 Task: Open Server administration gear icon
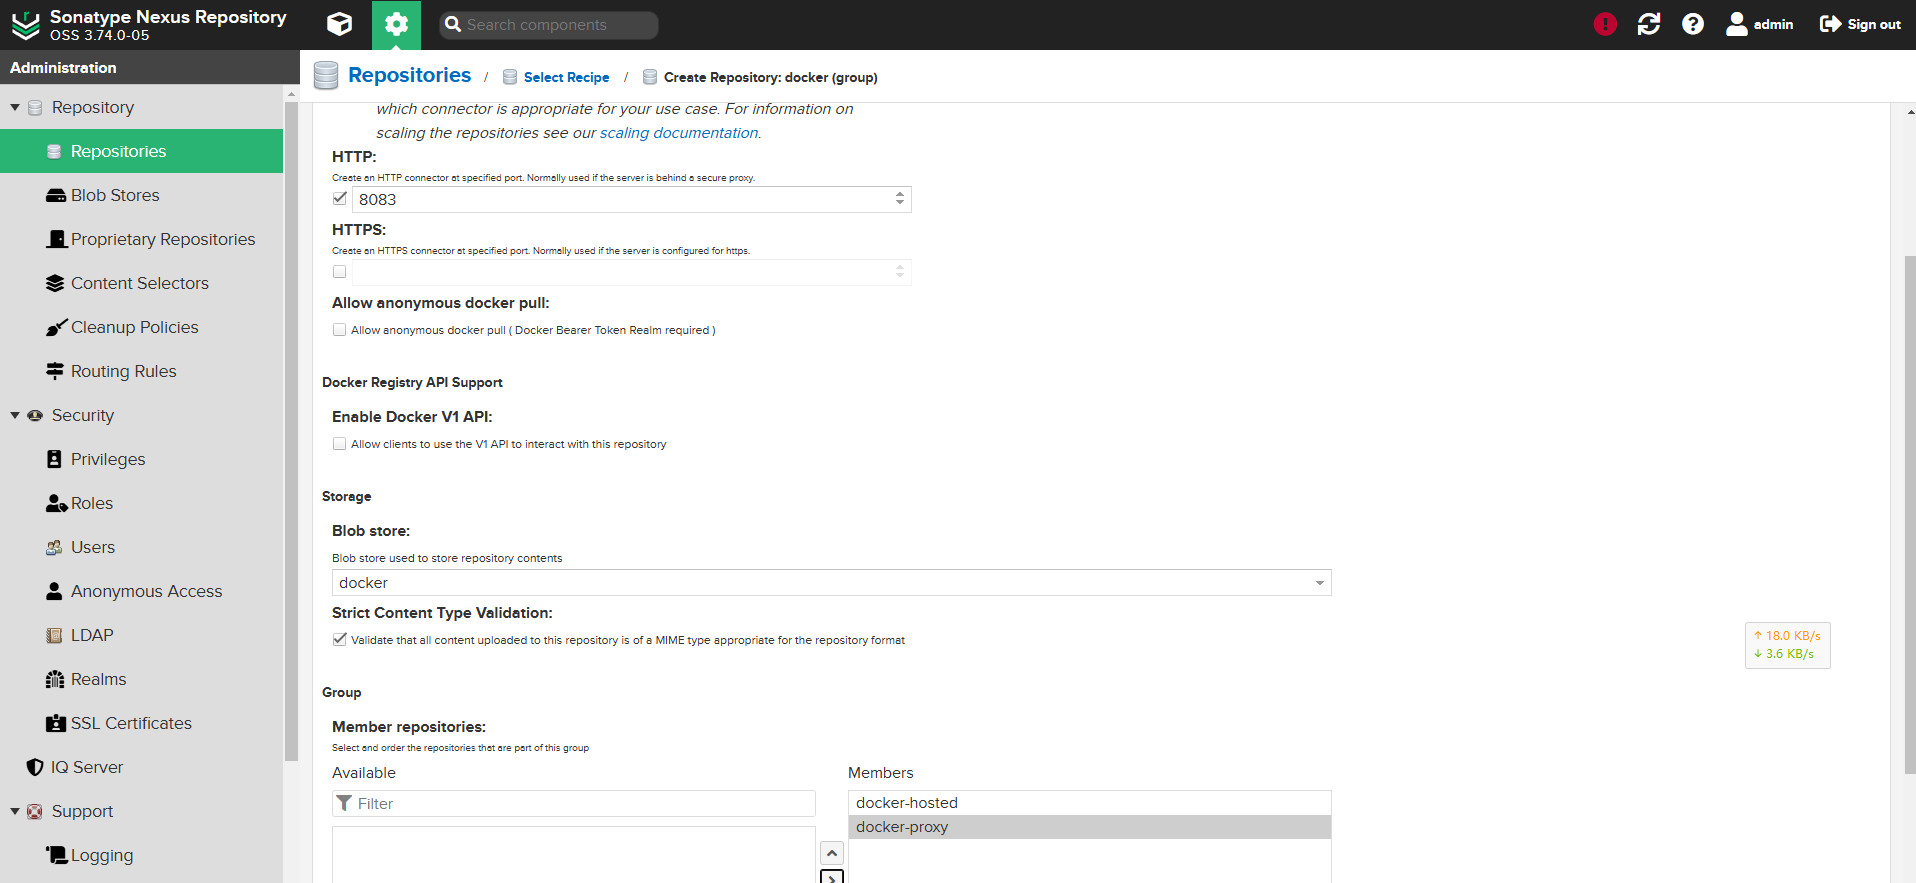(x=396, y=24)
